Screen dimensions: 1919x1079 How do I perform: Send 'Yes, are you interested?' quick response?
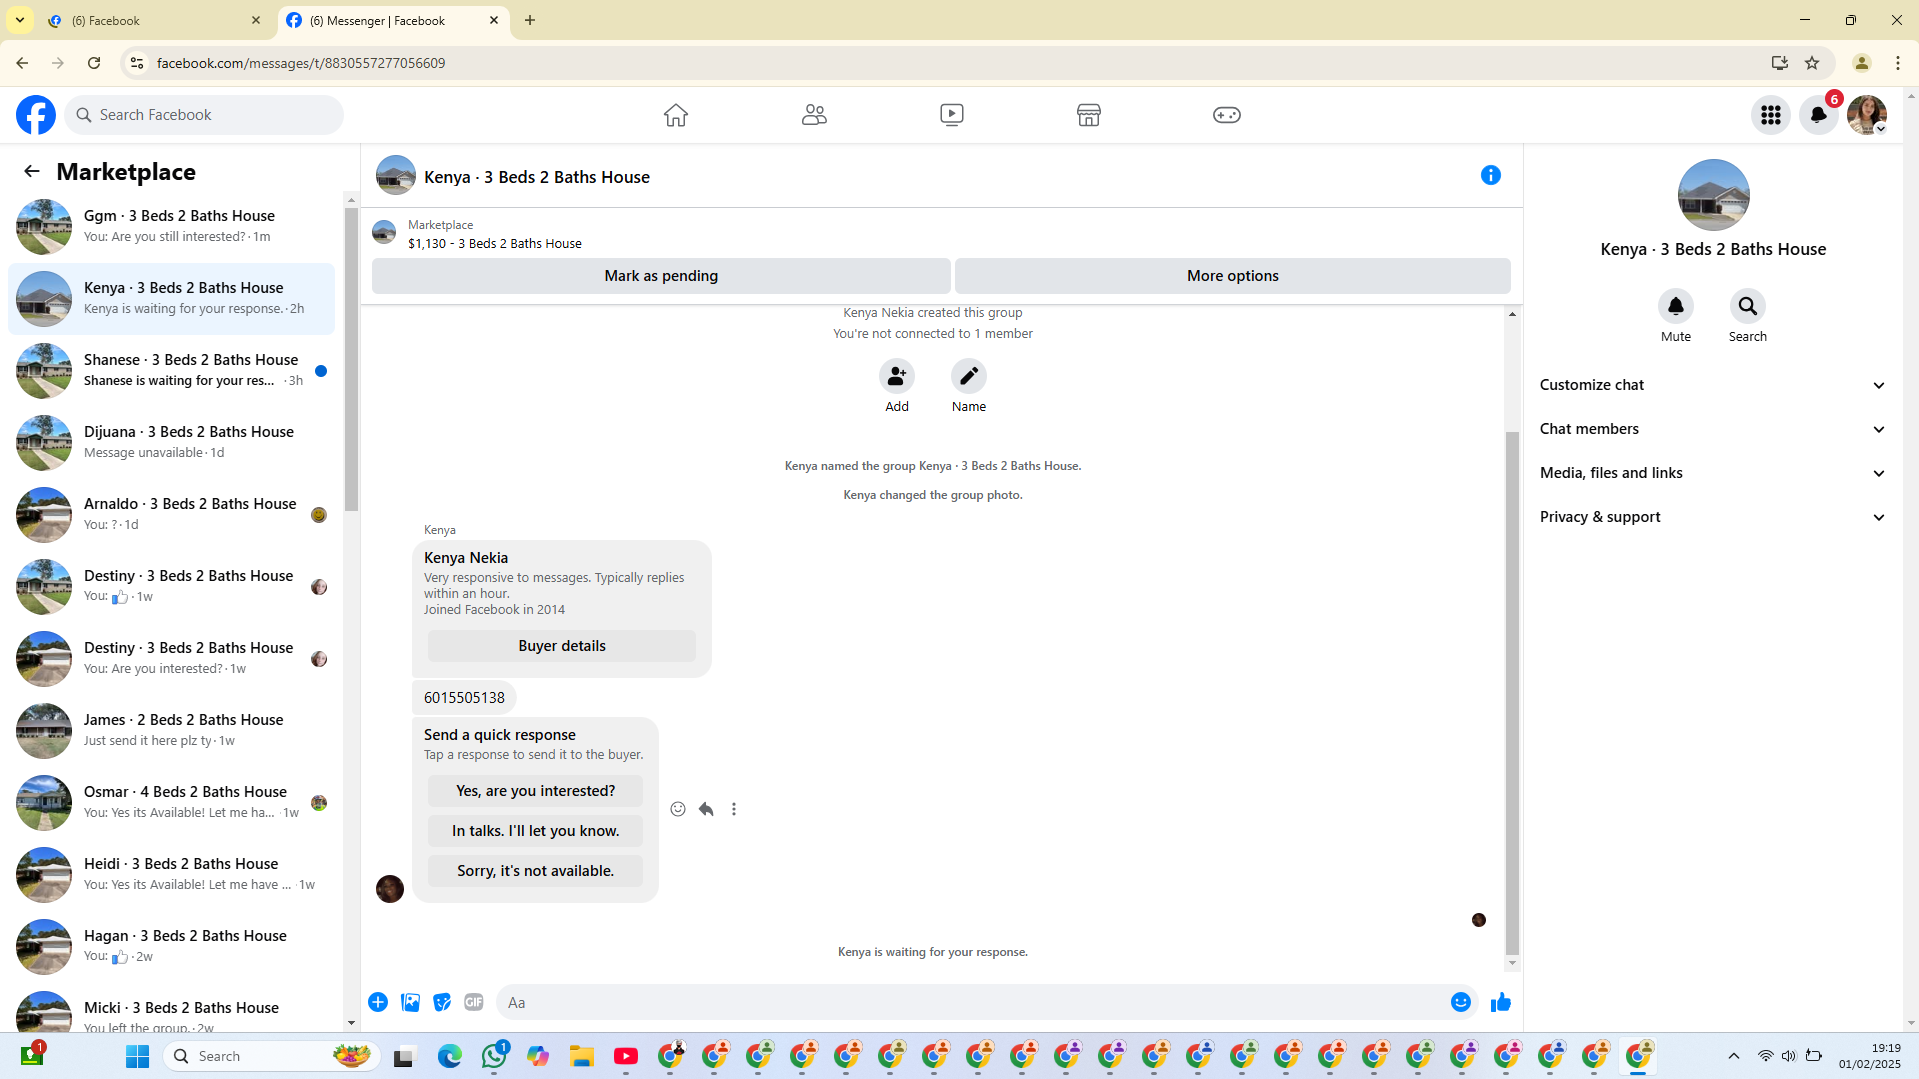[x=536, y=791]
